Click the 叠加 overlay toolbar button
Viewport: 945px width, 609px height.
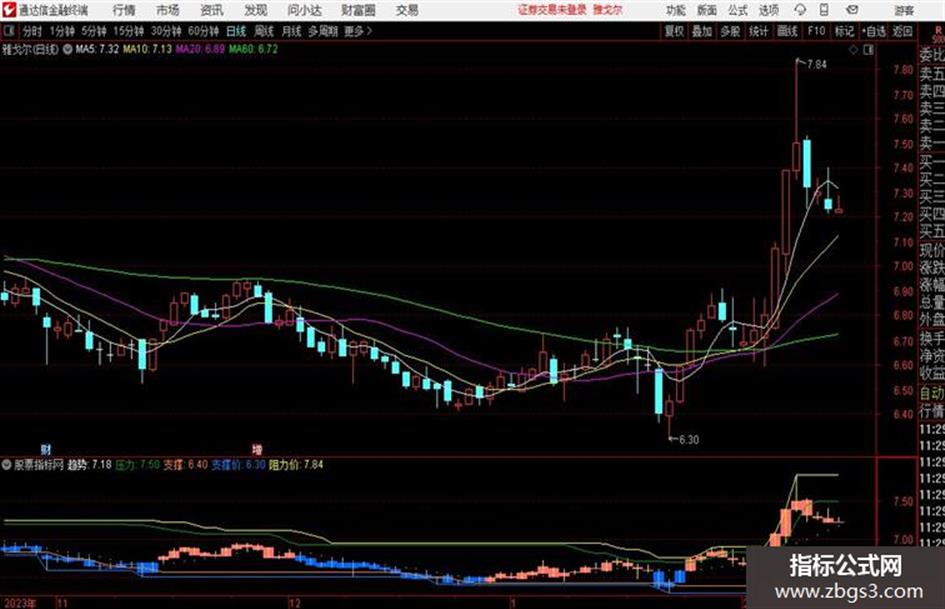[702, 31]
